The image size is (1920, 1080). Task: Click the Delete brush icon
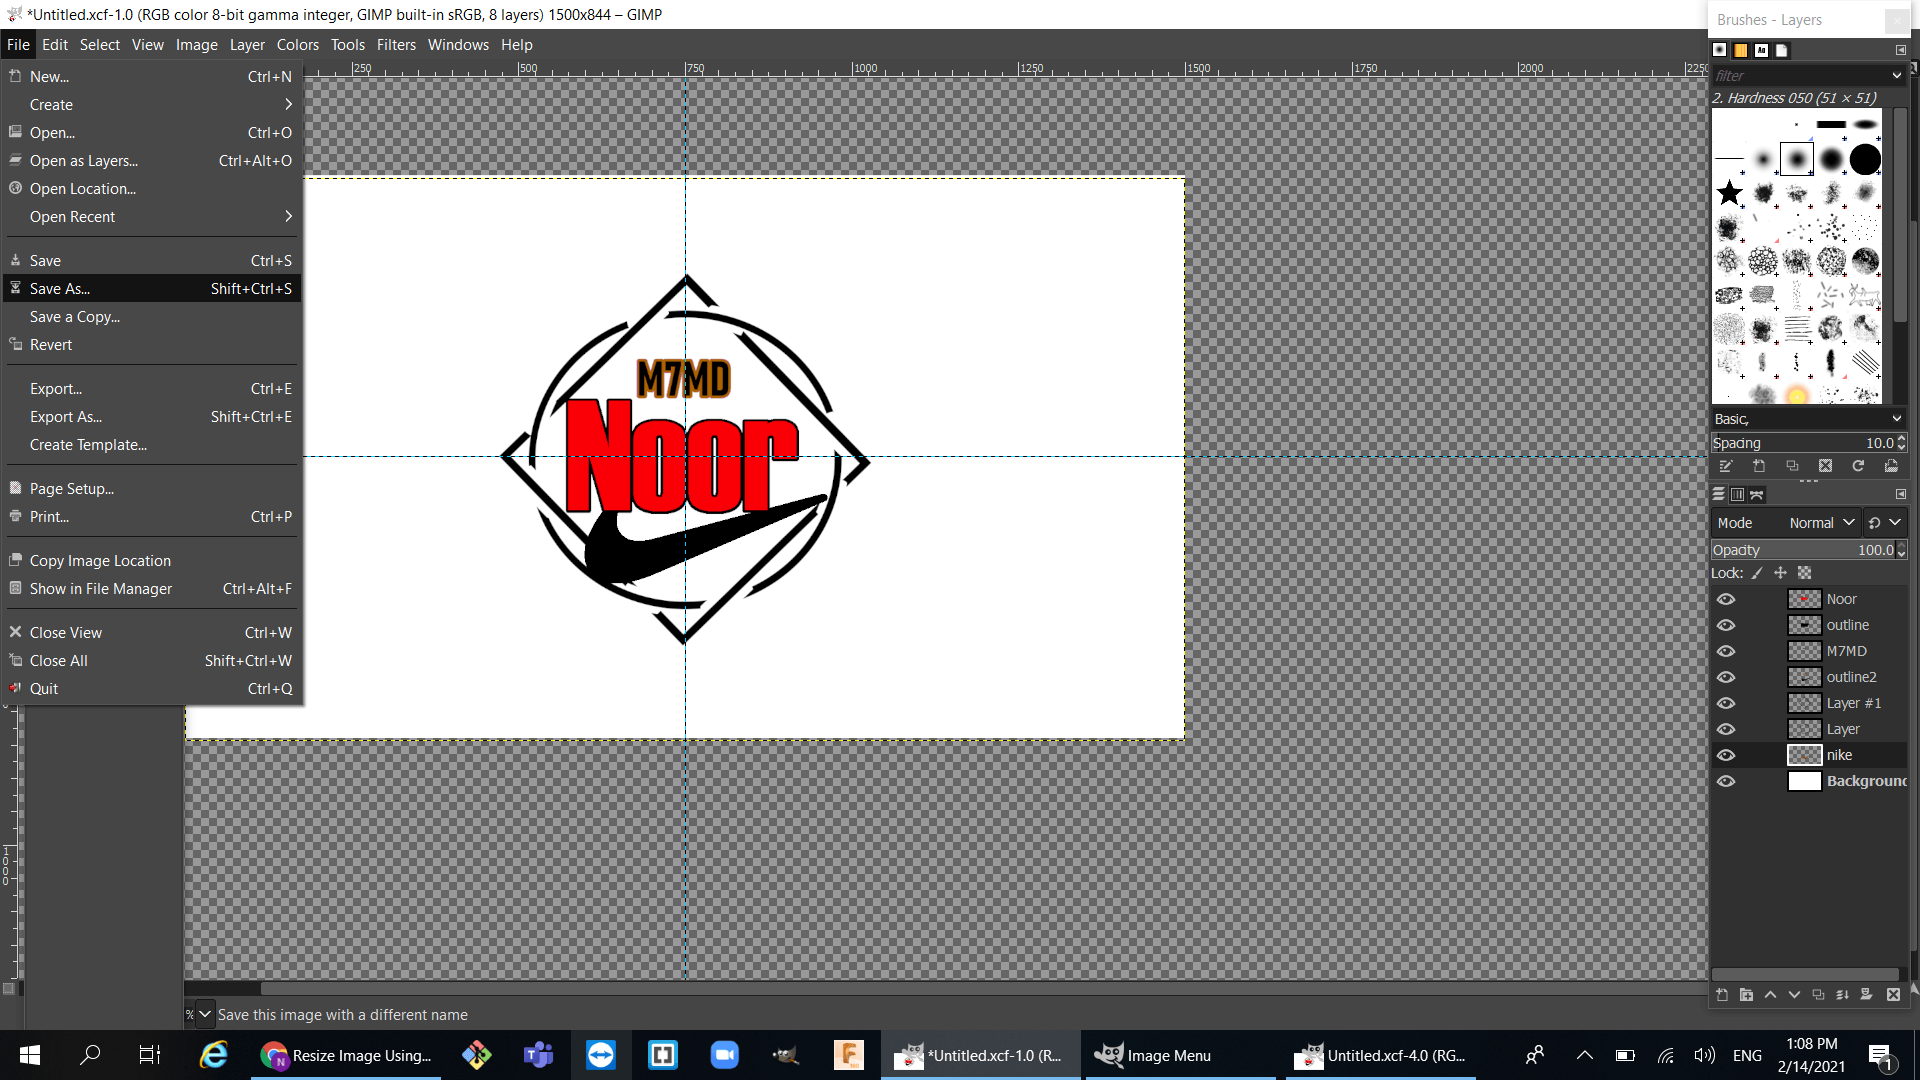[x=1825, y=466]
